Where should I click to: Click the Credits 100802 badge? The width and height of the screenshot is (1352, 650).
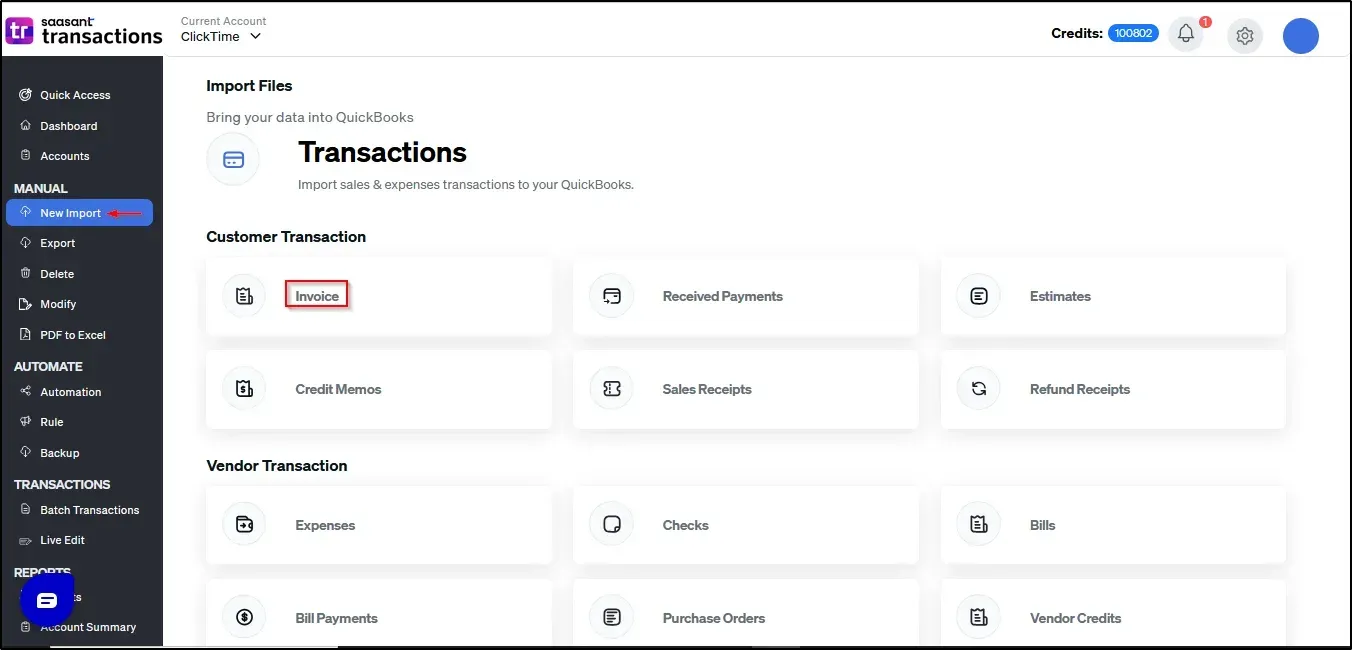pos(1133,33)
